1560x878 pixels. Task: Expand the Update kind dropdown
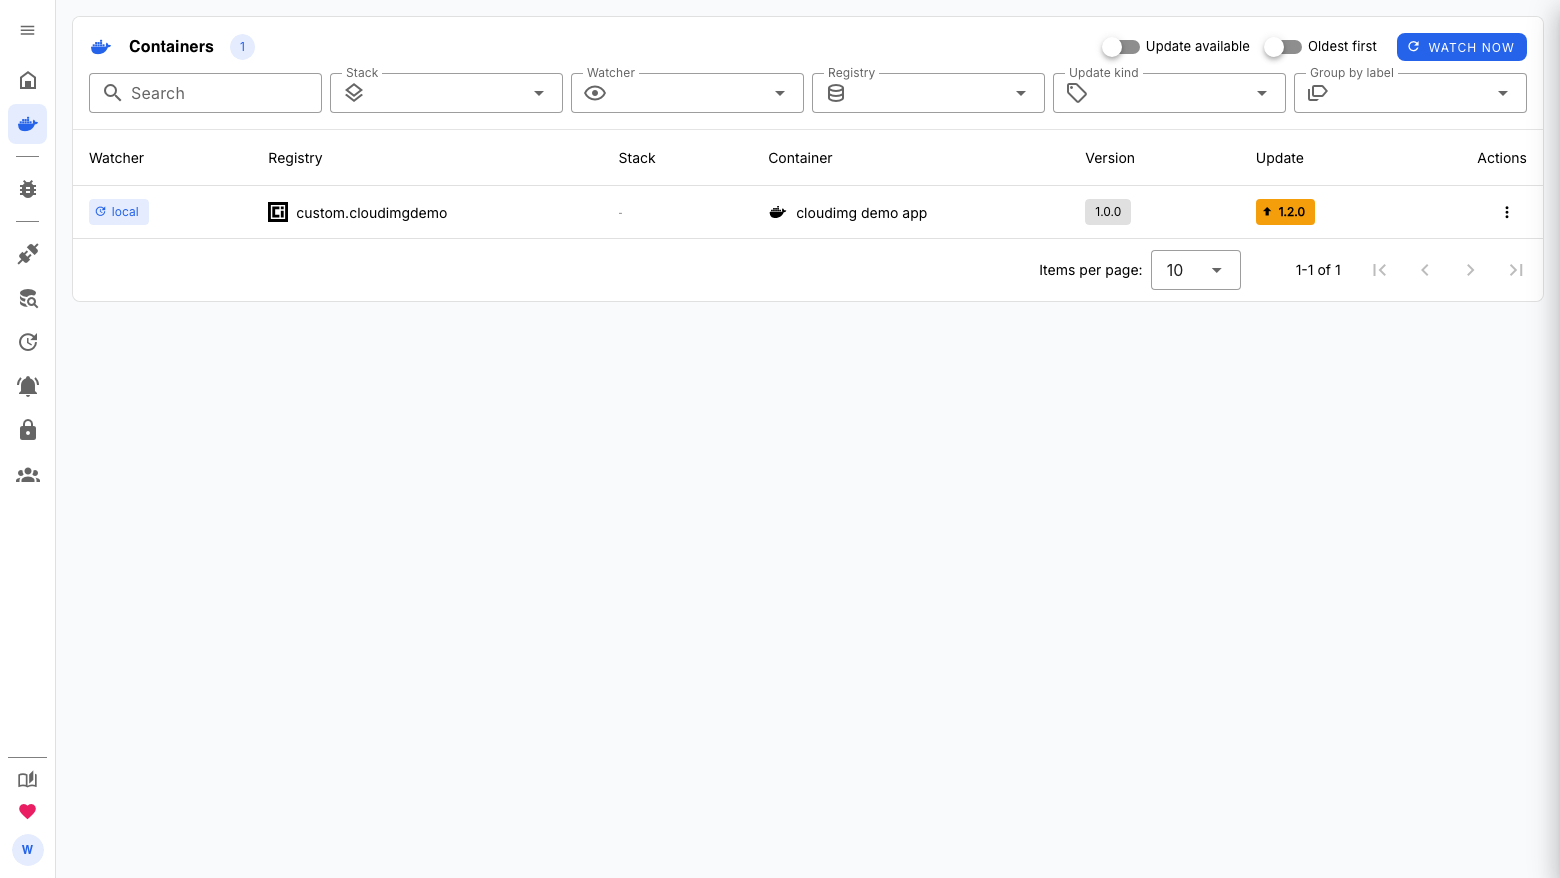click(x=1169, y=93)
